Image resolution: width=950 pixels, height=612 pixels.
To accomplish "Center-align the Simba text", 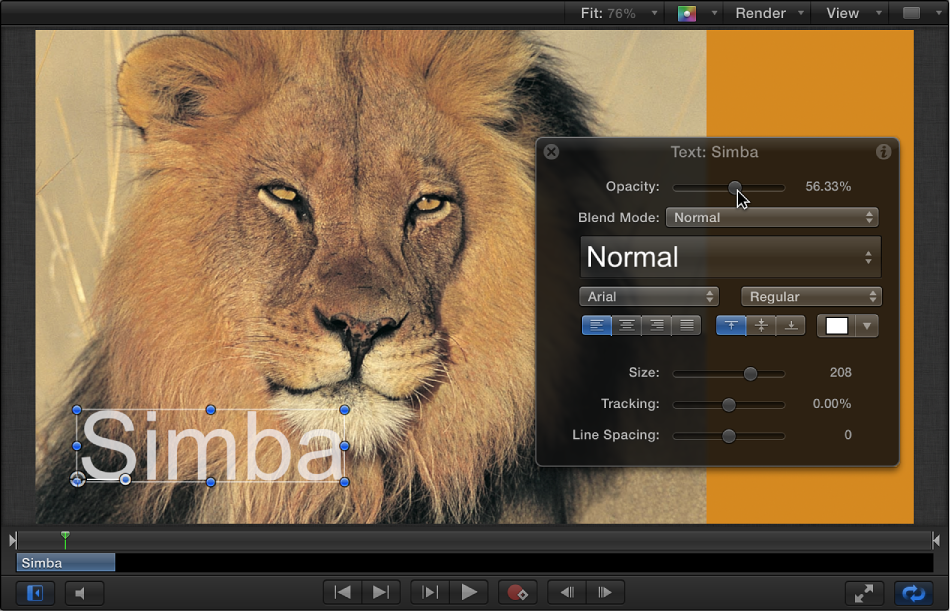I will 627,325.
